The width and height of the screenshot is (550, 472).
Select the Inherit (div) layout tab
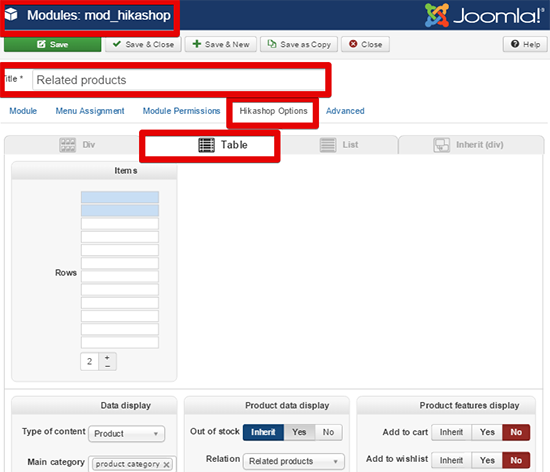point(471,144)
